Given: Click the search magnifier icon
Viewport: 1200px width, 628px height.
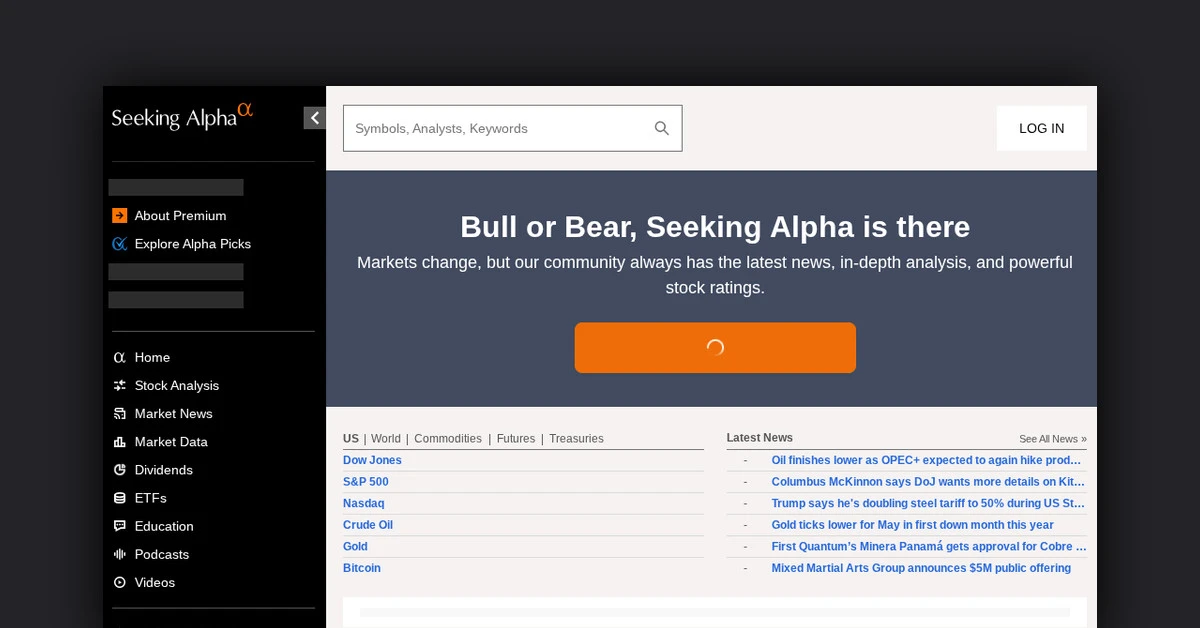Looking at the screenshot, I should point(661,128).
